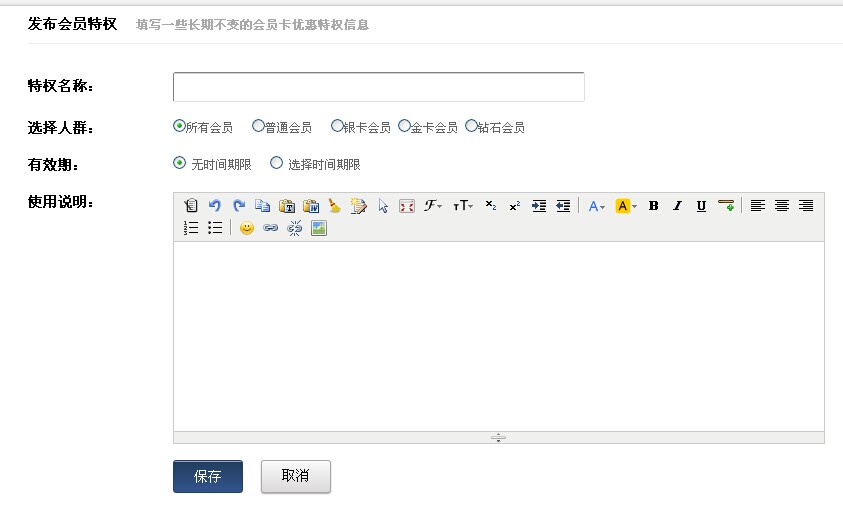Viewport: 843px width, 514px height.
Task: Choose 金卡会员 member group
Action: click(404, 126)
